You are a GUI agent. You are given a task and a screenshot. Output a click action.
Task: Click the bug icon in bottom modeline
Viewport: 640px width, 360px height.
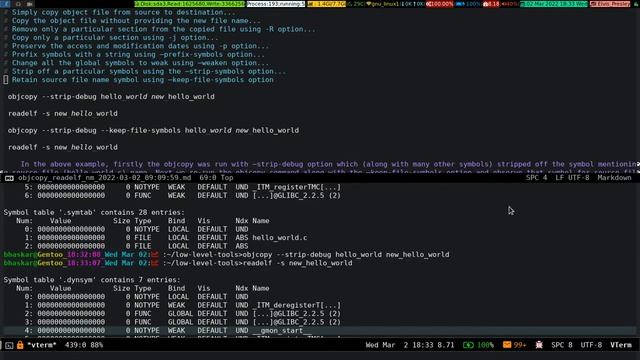click(539, 345)
